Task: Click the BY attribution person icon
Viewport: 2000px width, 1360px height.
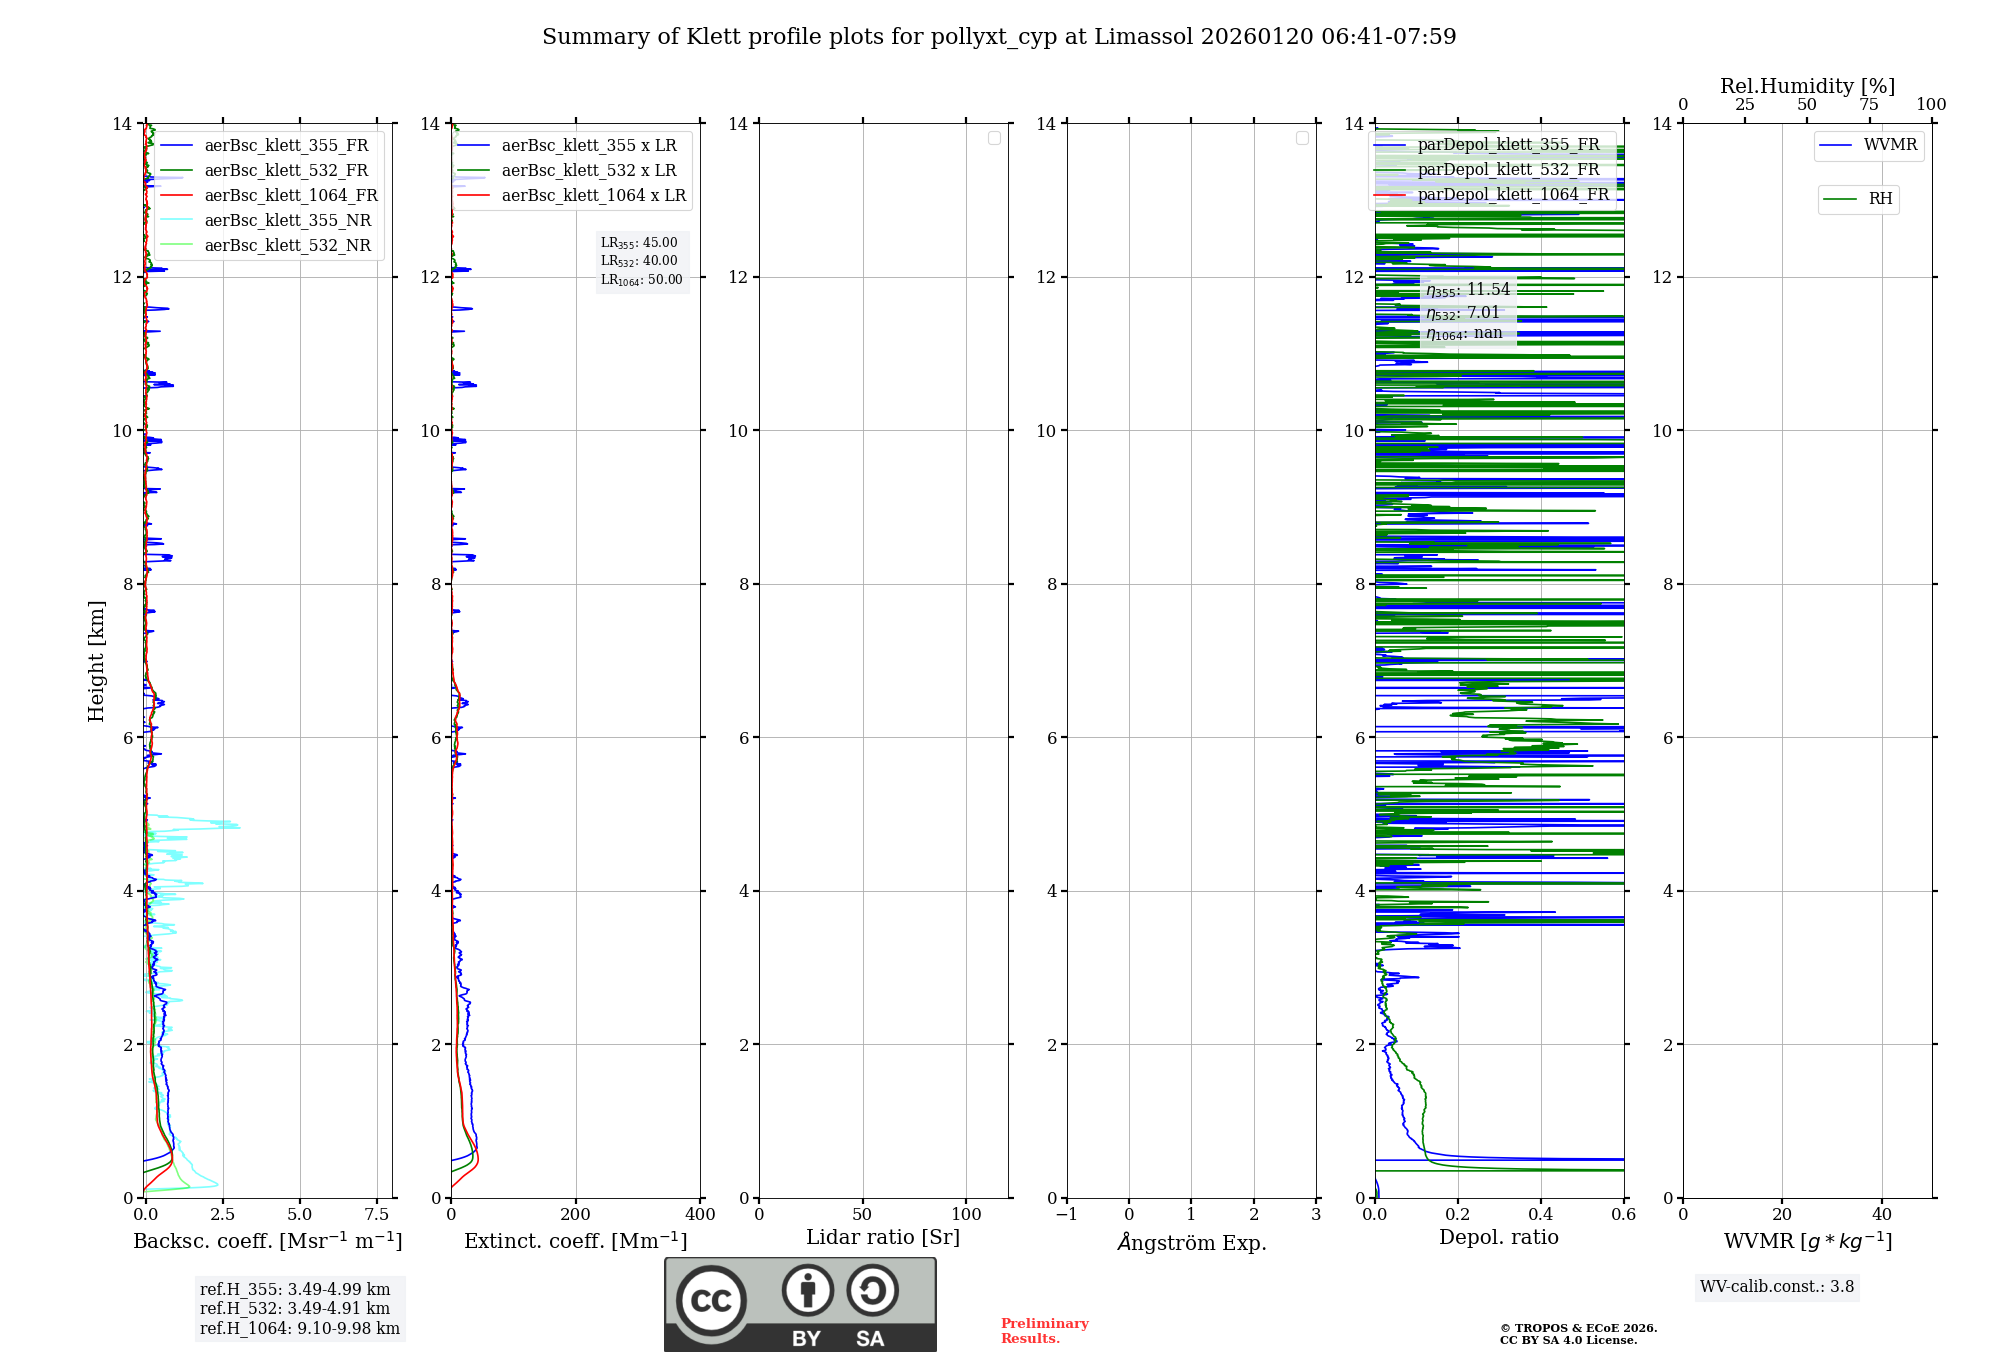Action: click(807, 1290)
